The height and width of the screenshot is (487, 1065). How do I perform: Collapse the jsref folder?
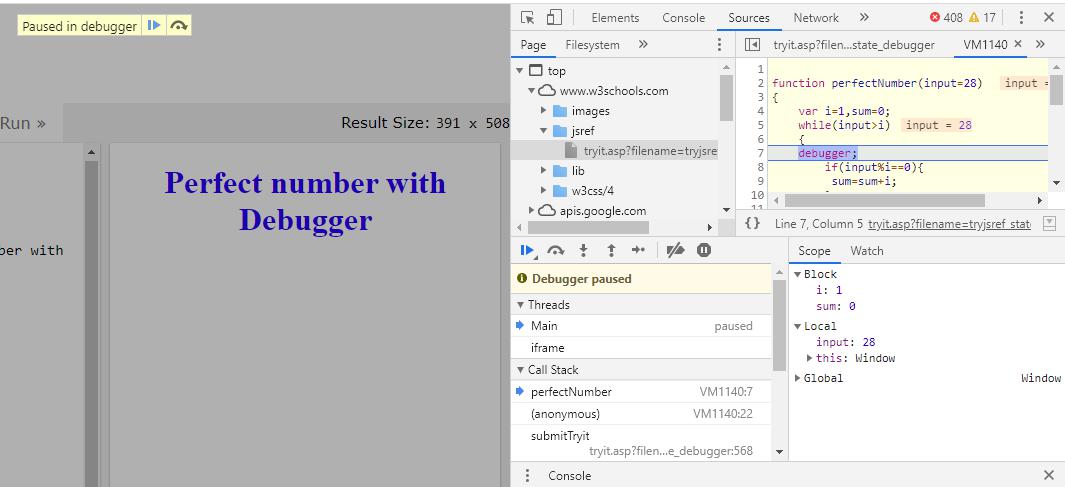click(543, 130)
